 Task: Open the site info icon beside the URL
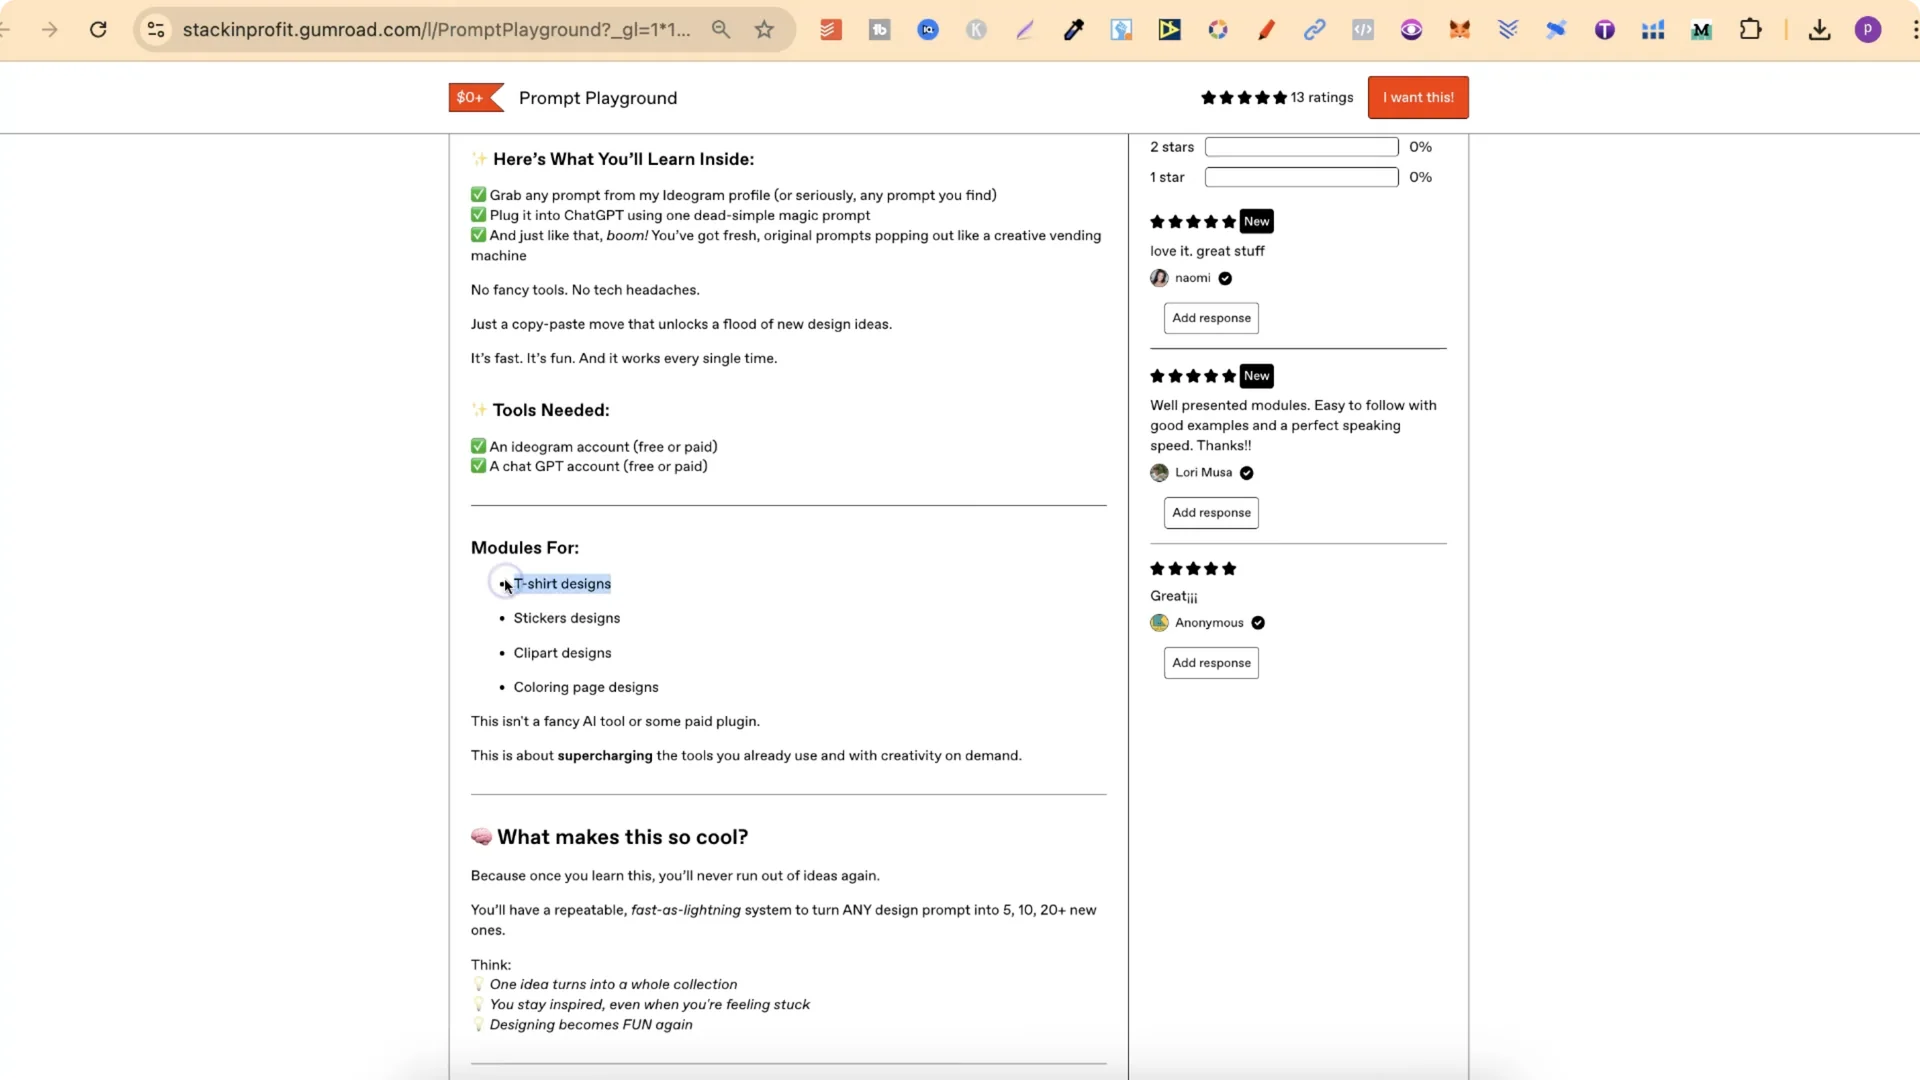point(156,30)
